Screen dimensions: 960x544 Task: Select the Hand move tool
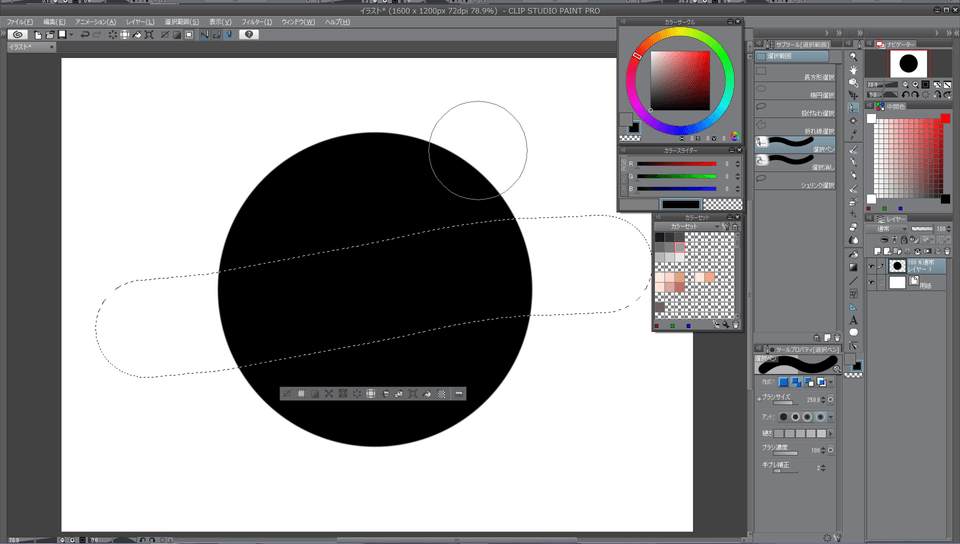coord(853,69)
